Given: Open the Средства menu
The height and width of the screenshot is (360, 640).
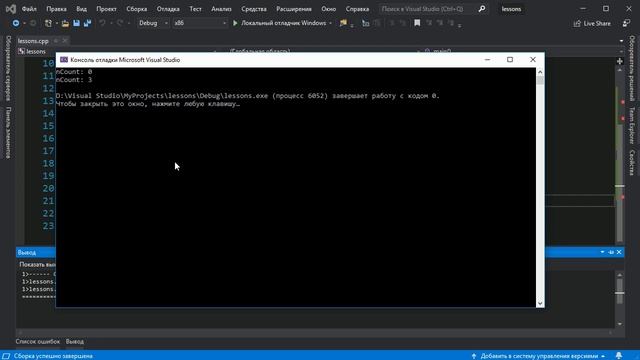Looking at the screenshot, I should click(x=254, y=9).
